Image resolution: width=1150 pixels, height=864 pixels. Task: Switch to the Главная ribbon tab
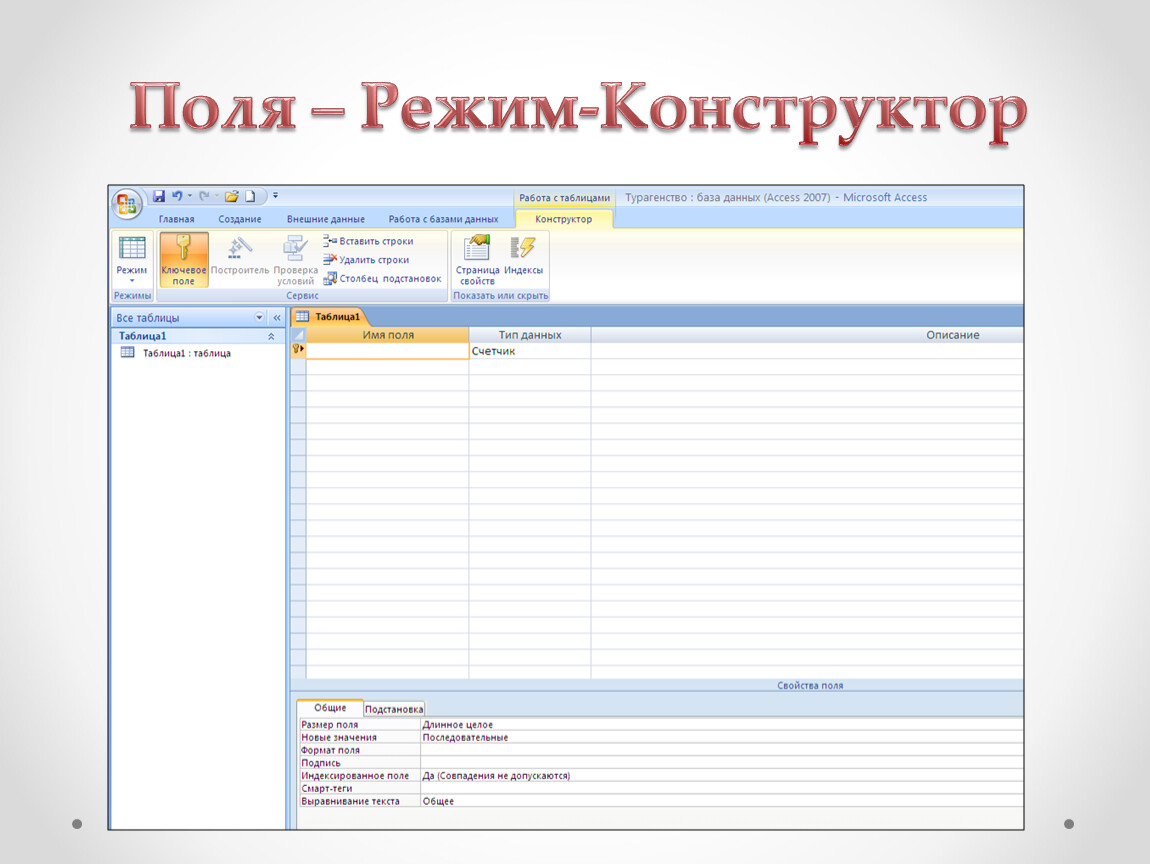point(176,219)
